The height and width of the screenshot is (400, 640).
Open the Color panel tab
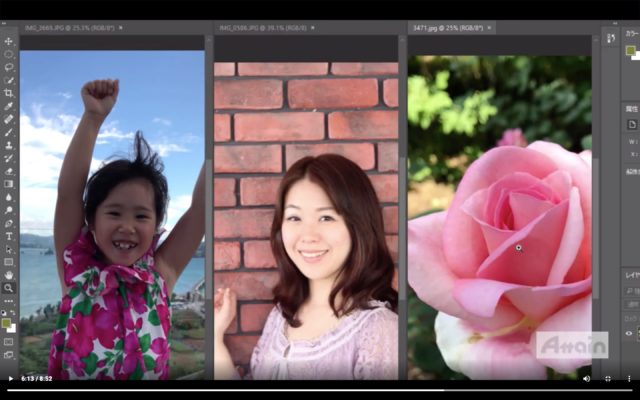pyautogui.click(x=632, y=34)
